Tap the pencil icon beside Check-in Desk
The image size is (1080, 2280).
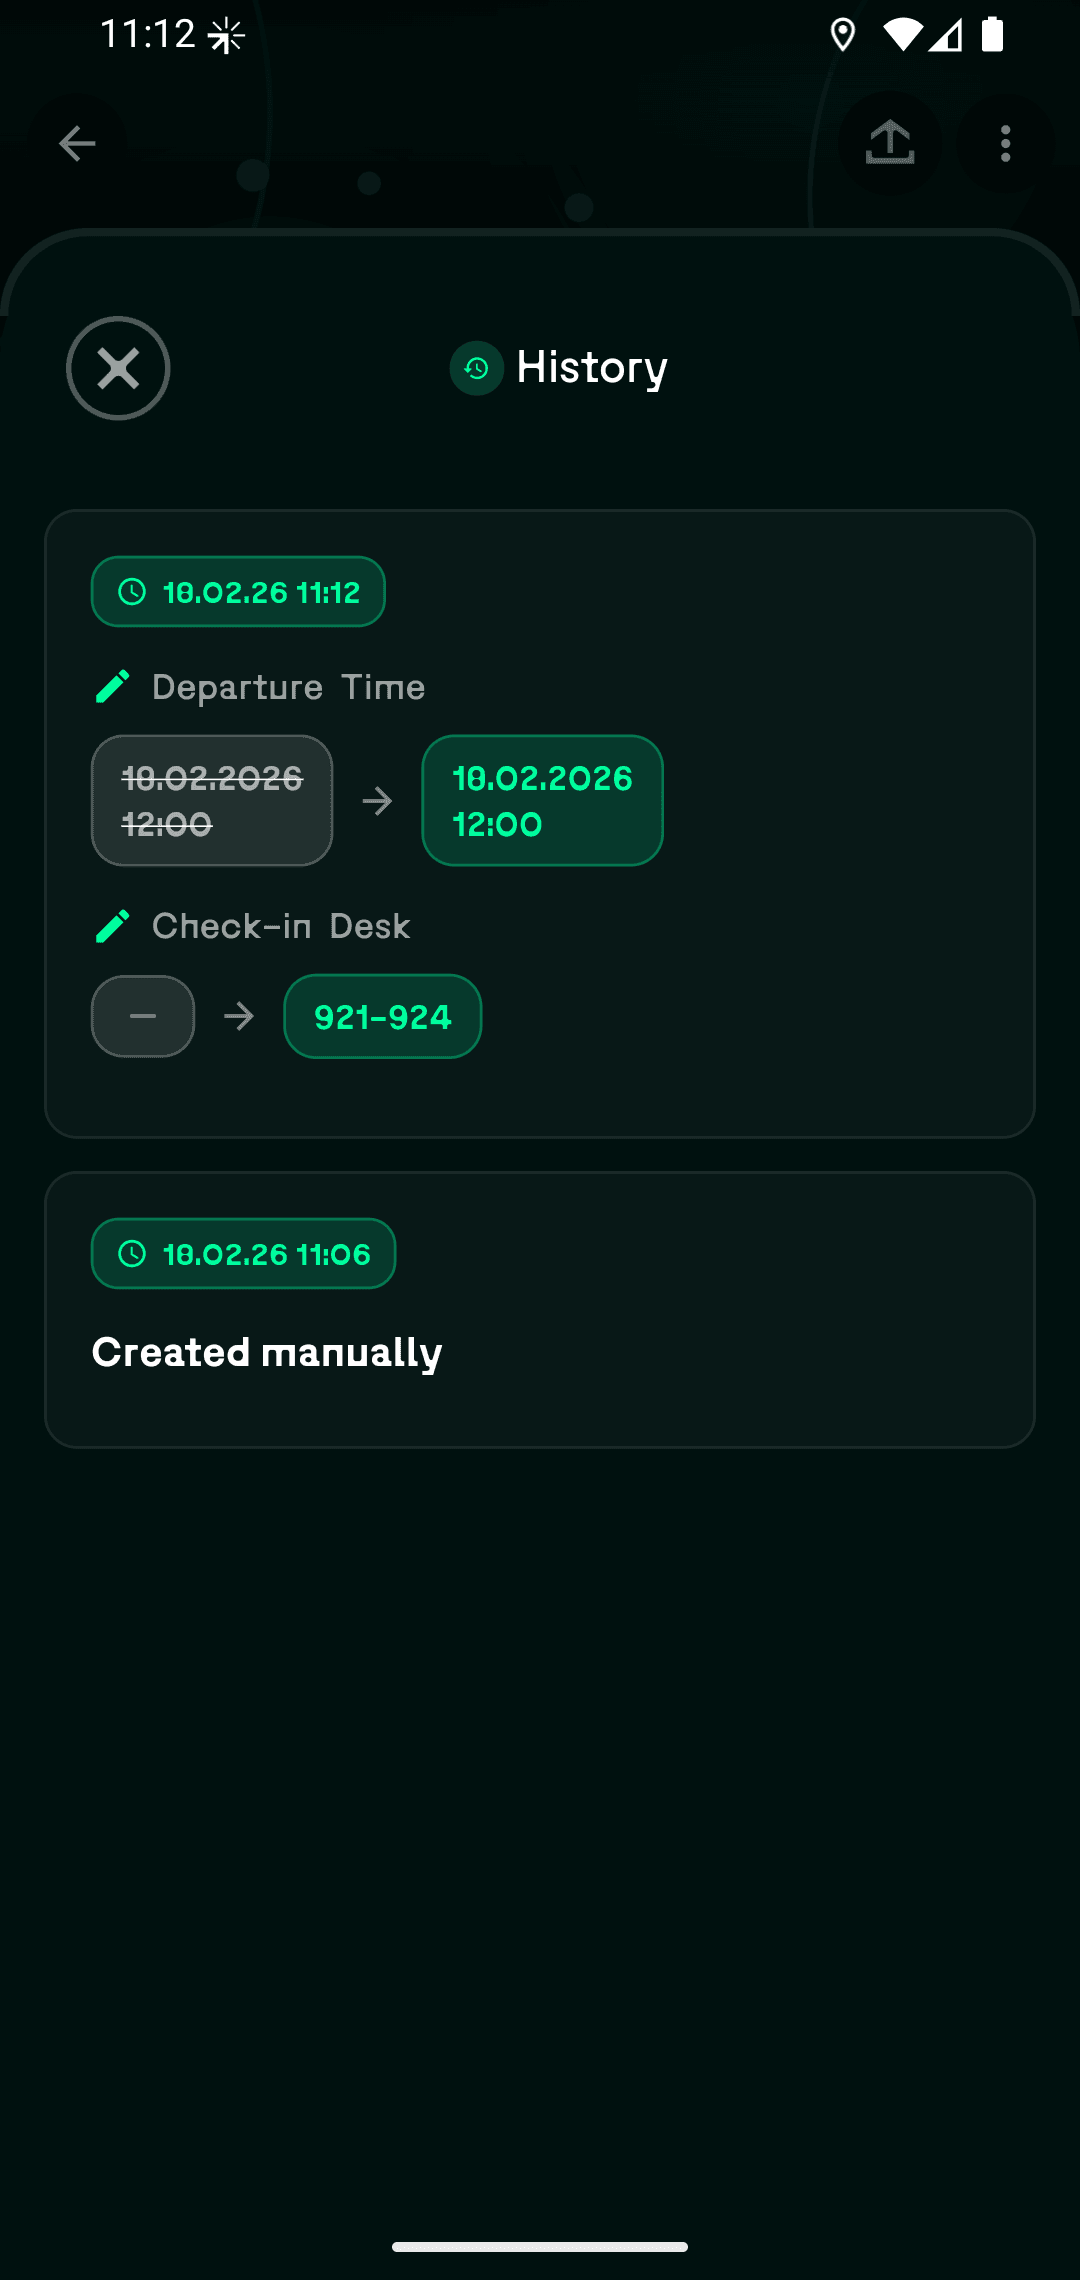click(x=113, y=926)
